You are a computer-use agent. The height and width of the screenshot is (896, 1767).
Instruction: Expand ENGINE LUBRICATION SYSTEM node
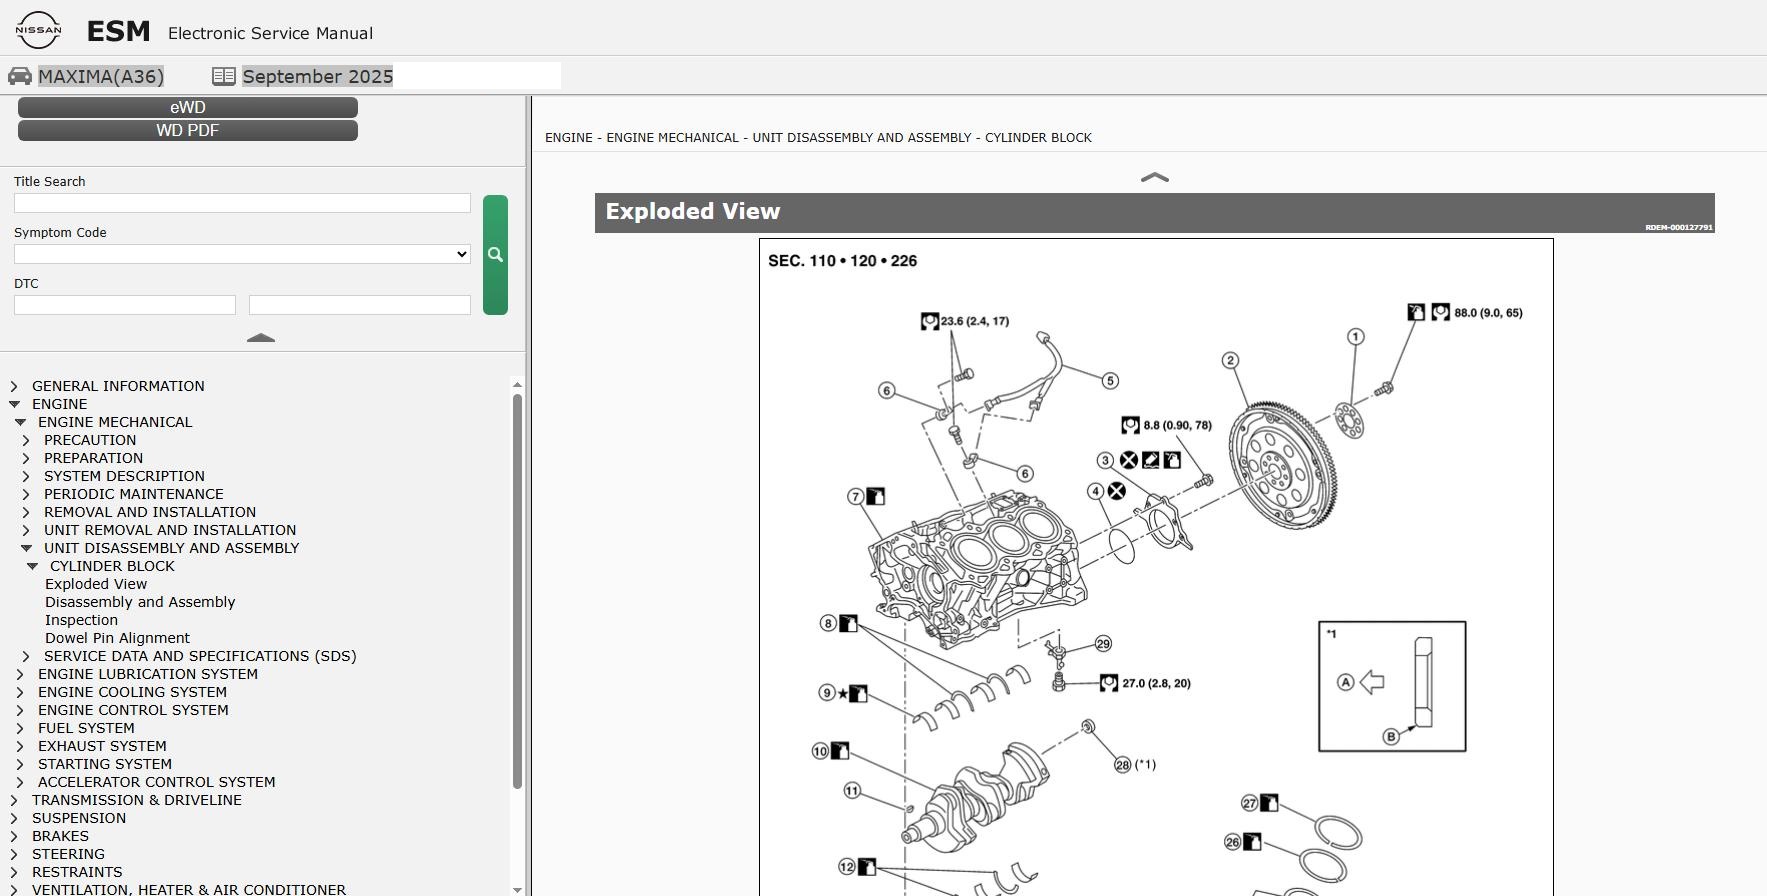tap(20, 674)
